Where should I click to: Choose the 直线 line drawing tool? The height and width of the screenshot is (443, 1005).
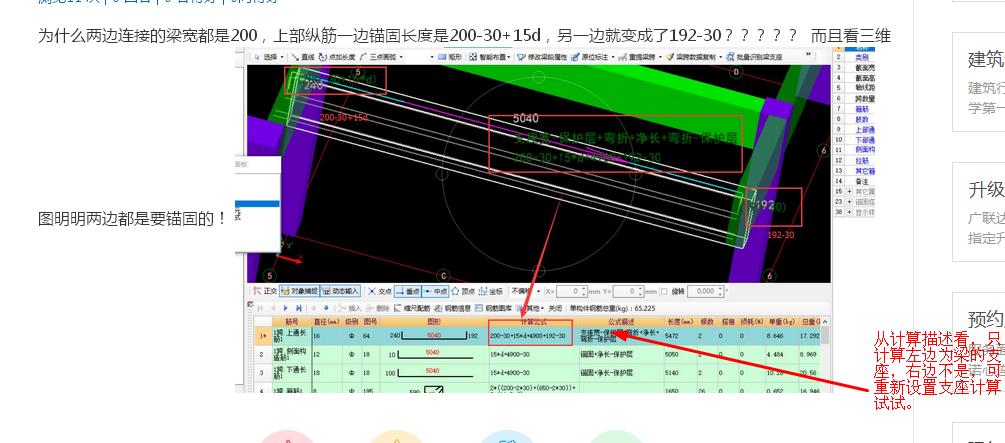coord(301,56)
